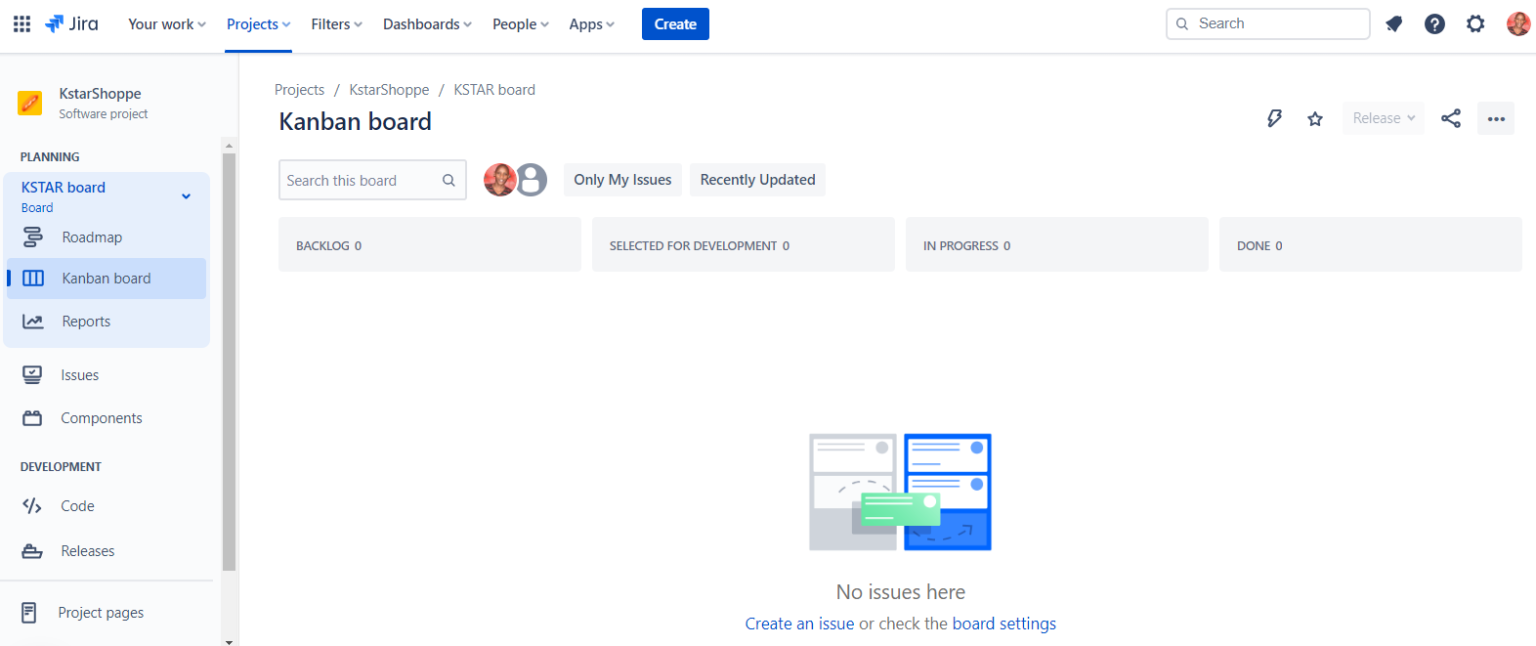Open Releases in the sidebar
This screenshot has height=646, width=1536.
88,550
